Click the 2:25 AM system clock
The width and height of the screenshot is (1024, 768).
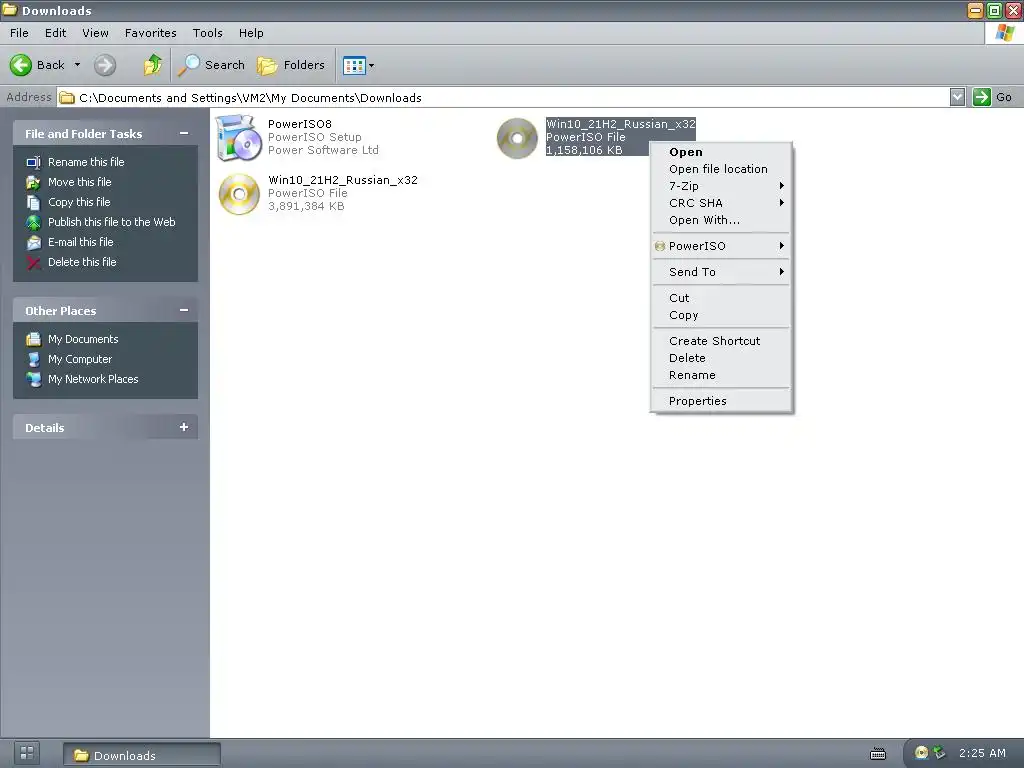click(982, 753)
